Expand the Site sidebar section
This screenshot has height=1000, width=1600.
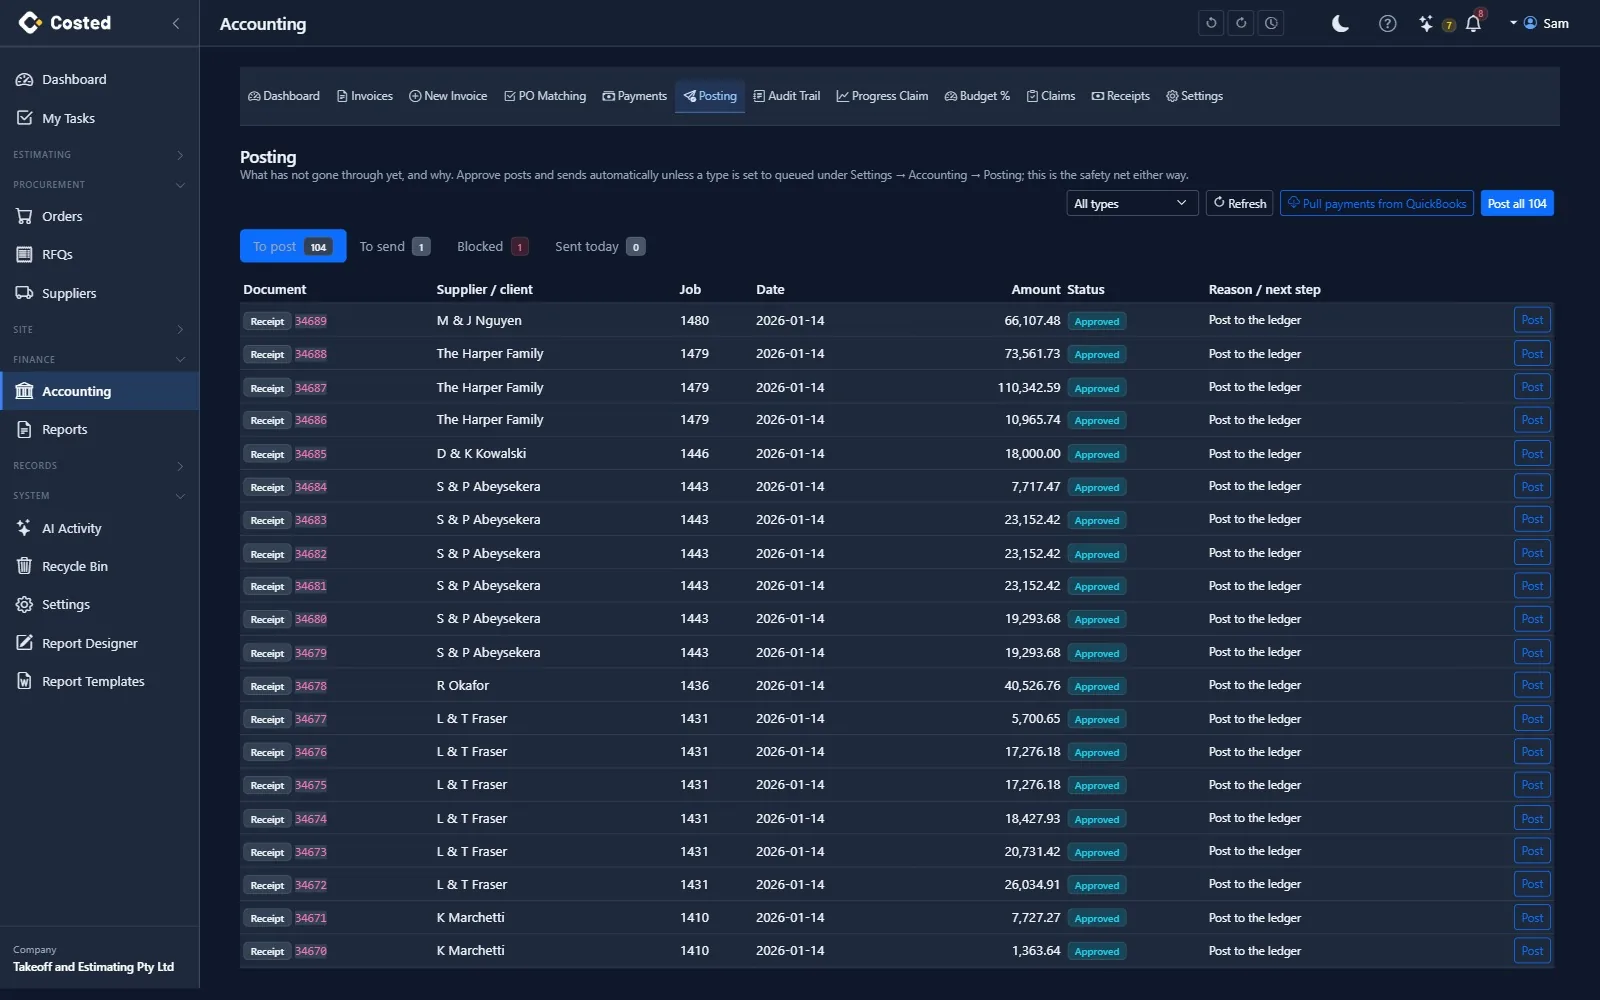click(99, 329)
